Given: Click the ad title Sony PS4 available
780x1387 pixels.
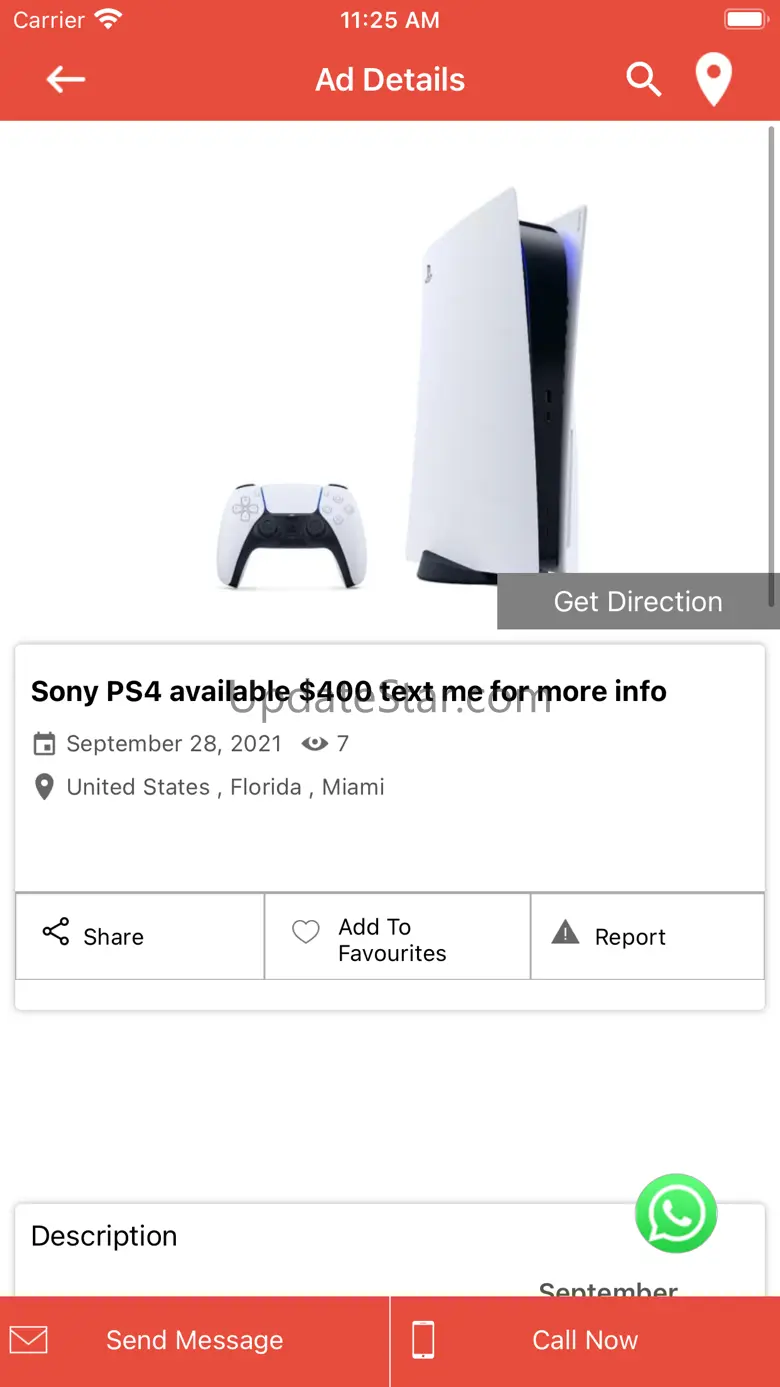Looking at the screenshot, I should coord(348,691).
